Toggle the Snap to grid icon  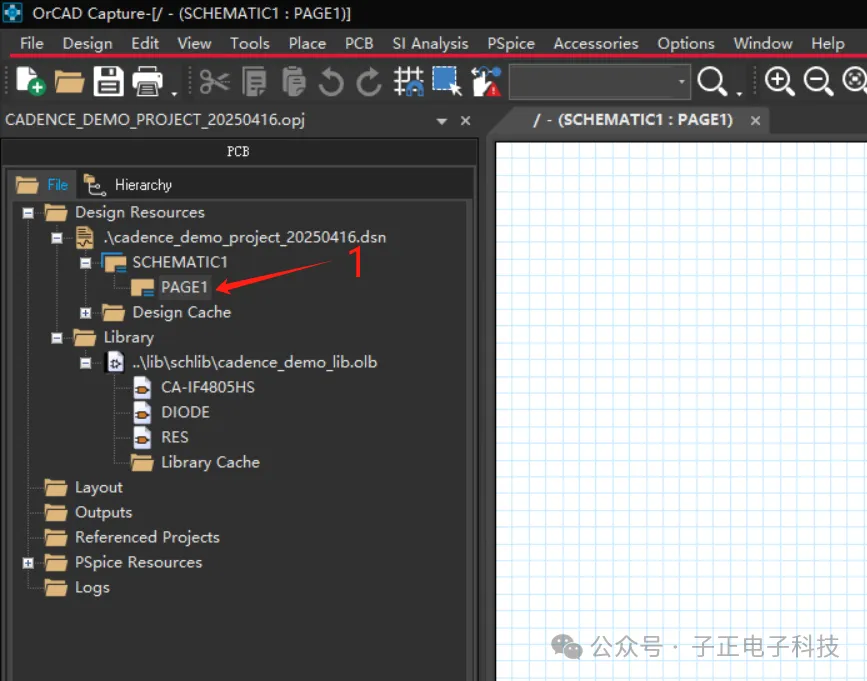(x=409, y=81)
